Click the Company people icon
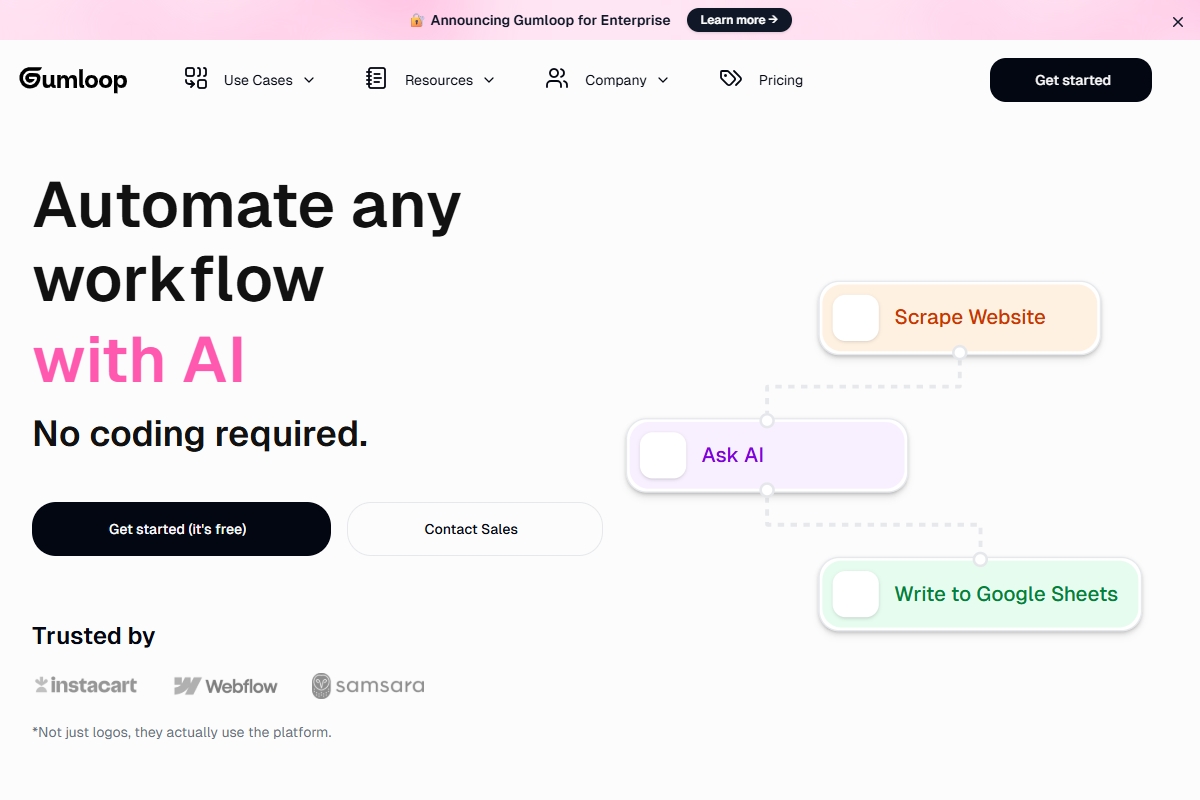Image resolution: width=1200 pixels, height=800 pixels. [557, 79]
